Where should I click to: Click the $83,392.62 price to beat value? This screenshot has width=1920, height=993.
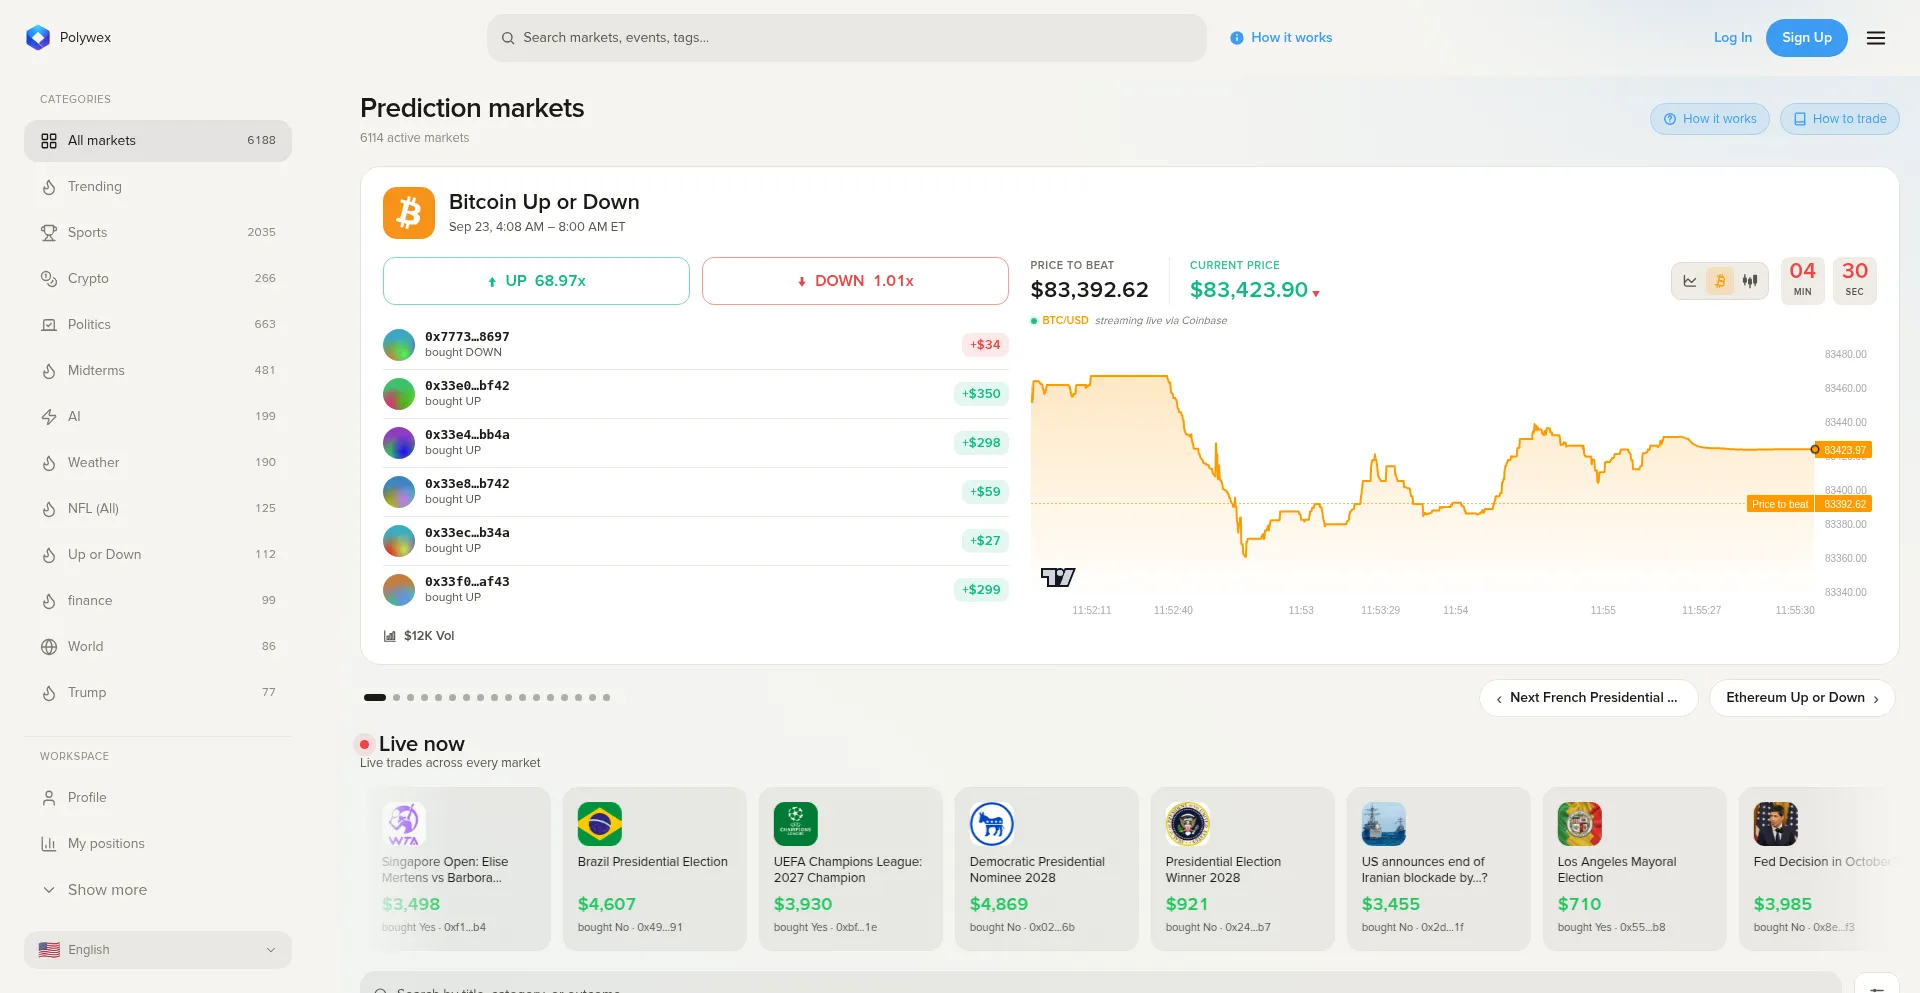point(1090,290)
